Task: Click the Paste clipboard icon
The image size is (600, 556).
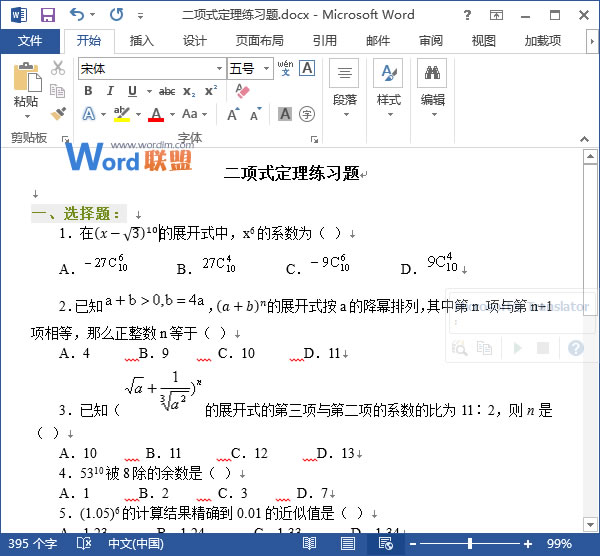Action: click(x=27, y=77)
